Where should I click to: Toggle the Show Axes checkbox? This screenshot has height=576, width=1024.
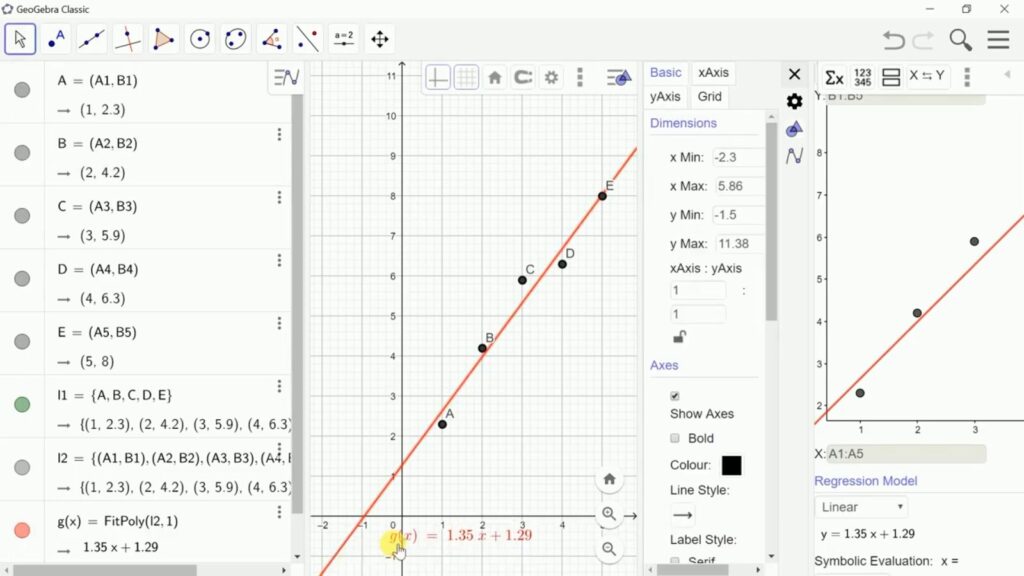click(x=675, y=396)
